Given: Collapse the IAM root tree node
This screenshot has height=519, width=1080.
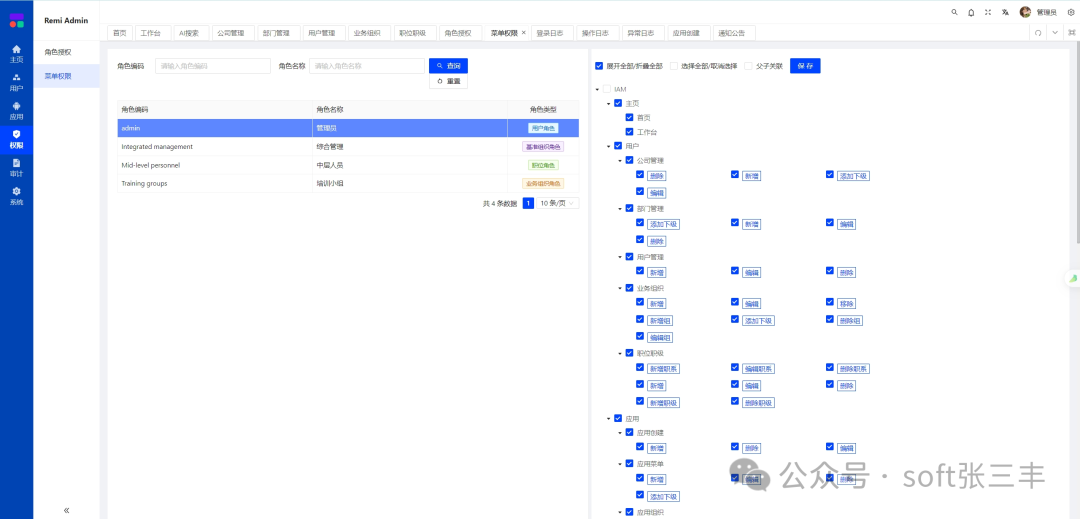Looking at the screenshot, I should (x=597, y=89).
